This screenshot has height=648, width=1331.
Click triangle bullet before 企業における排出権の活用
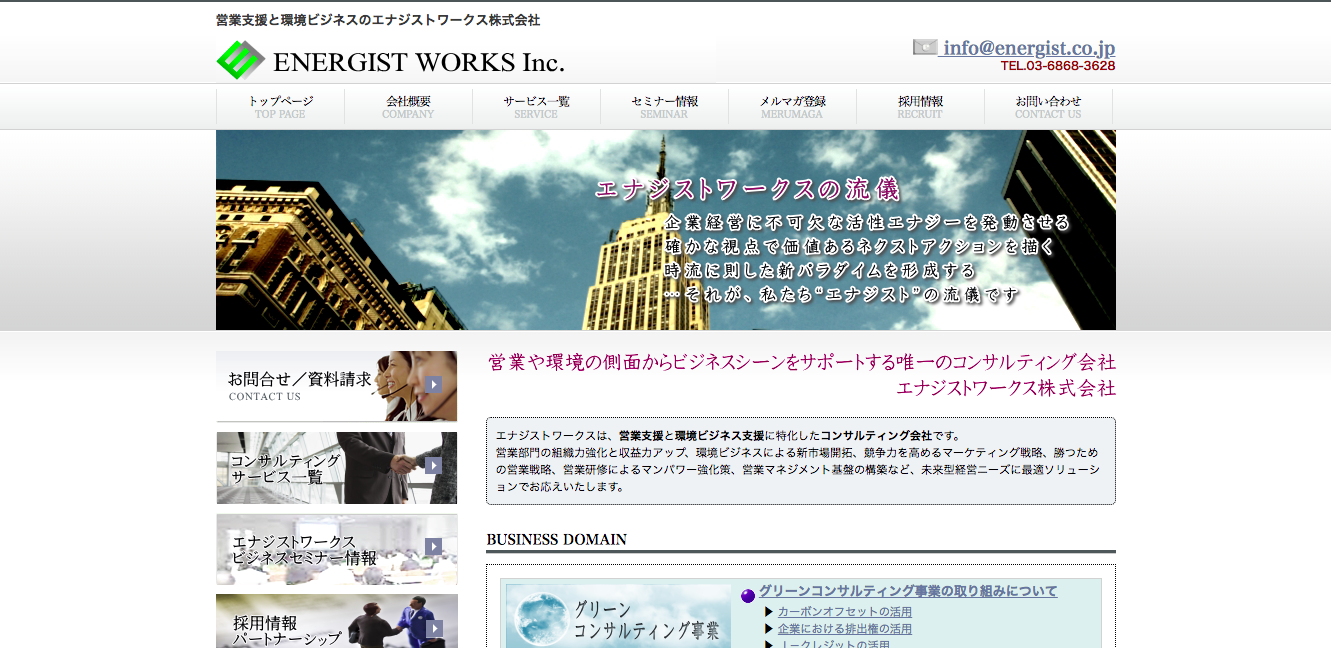[769, 629]
